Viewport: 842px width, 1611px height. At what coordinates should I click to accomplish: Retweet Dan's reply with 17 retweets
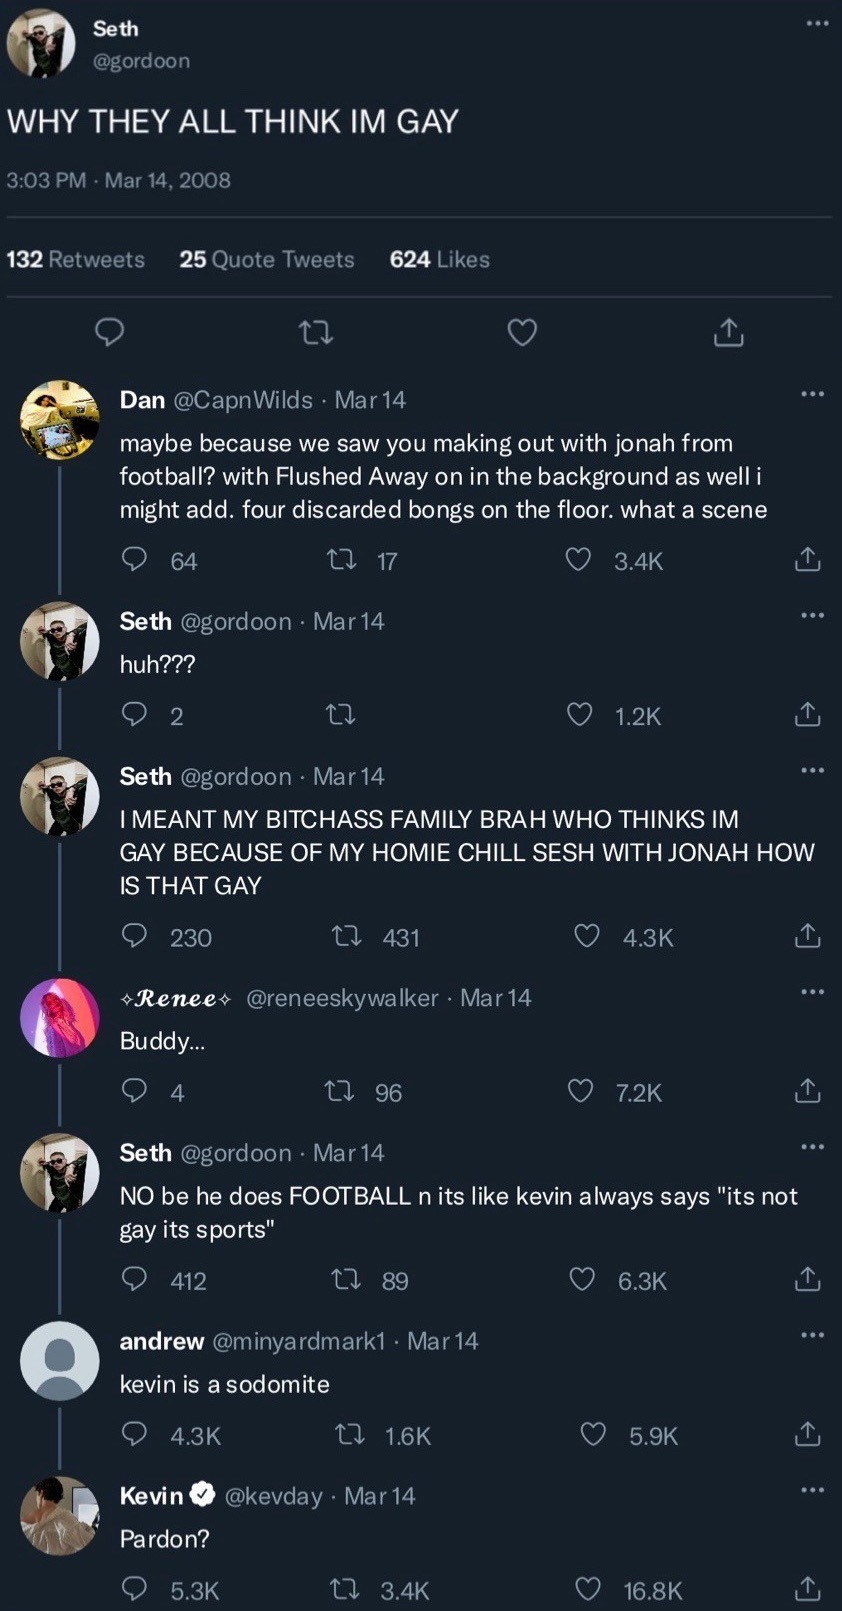pyautogui.click(x=342, y=559)
